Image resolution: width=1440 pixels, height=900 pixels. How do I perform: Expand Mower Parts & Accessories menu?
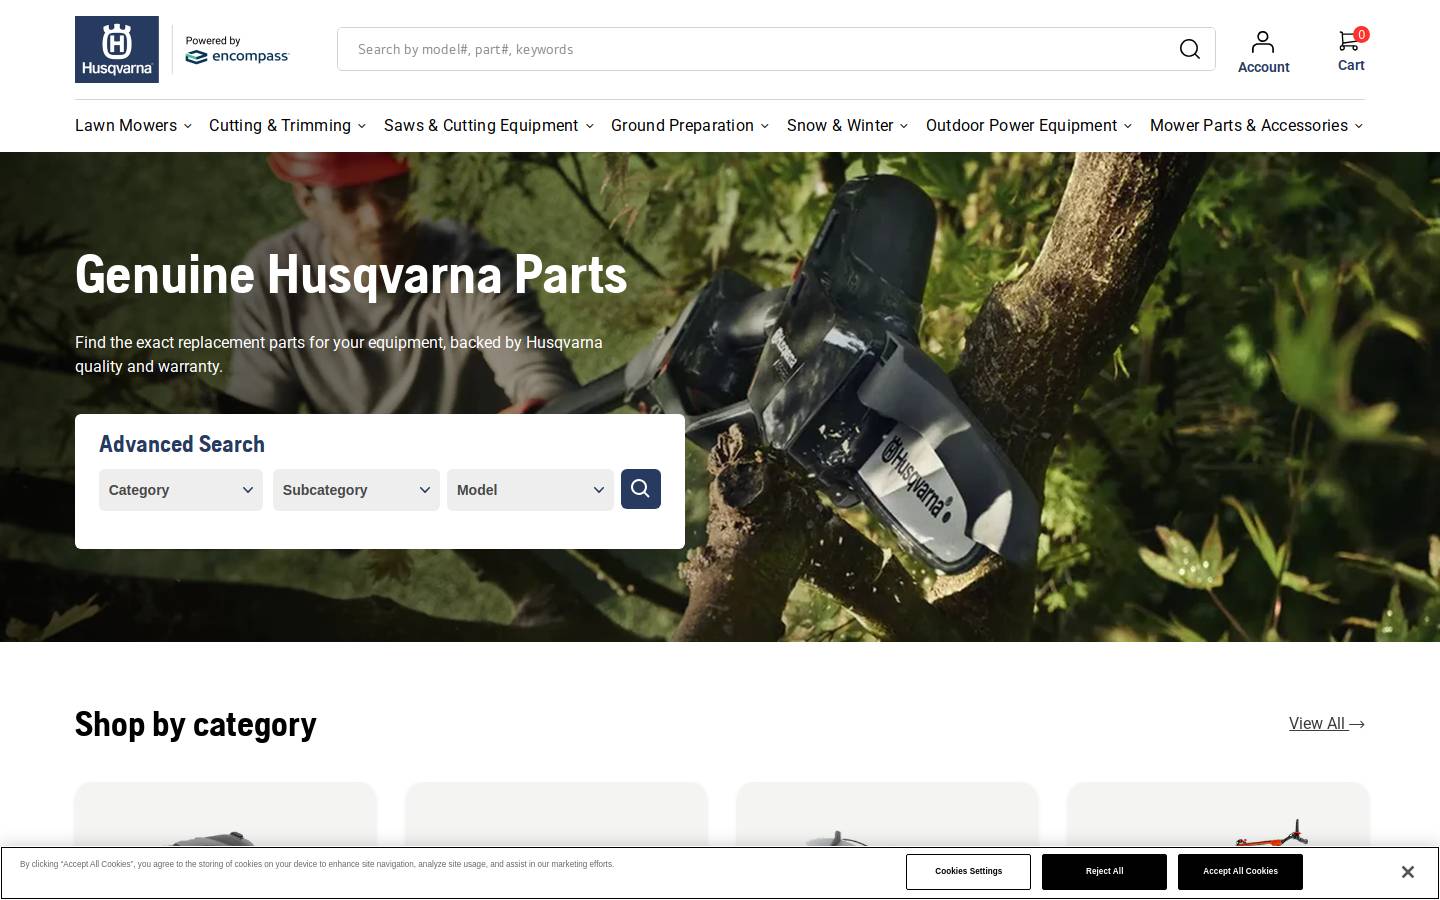[1256, 125]
